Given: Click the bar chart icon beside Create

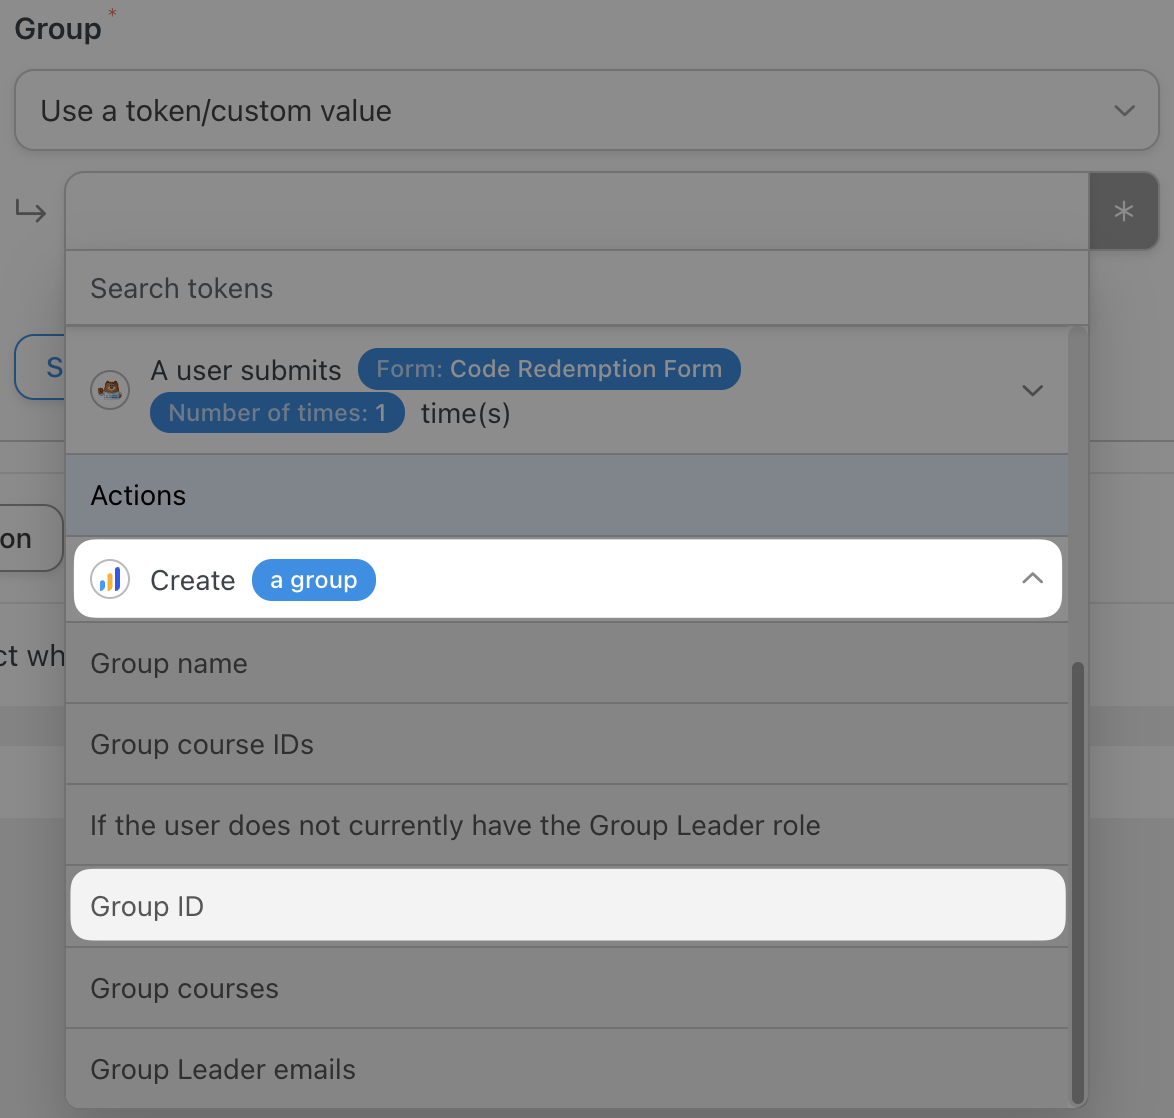Looking at the screenshot, I should (110, 579).
